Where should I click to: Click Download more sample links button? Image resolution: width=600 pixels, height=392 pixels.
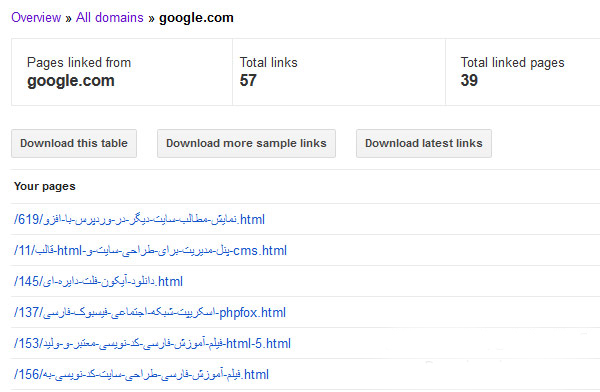point(246,144)
